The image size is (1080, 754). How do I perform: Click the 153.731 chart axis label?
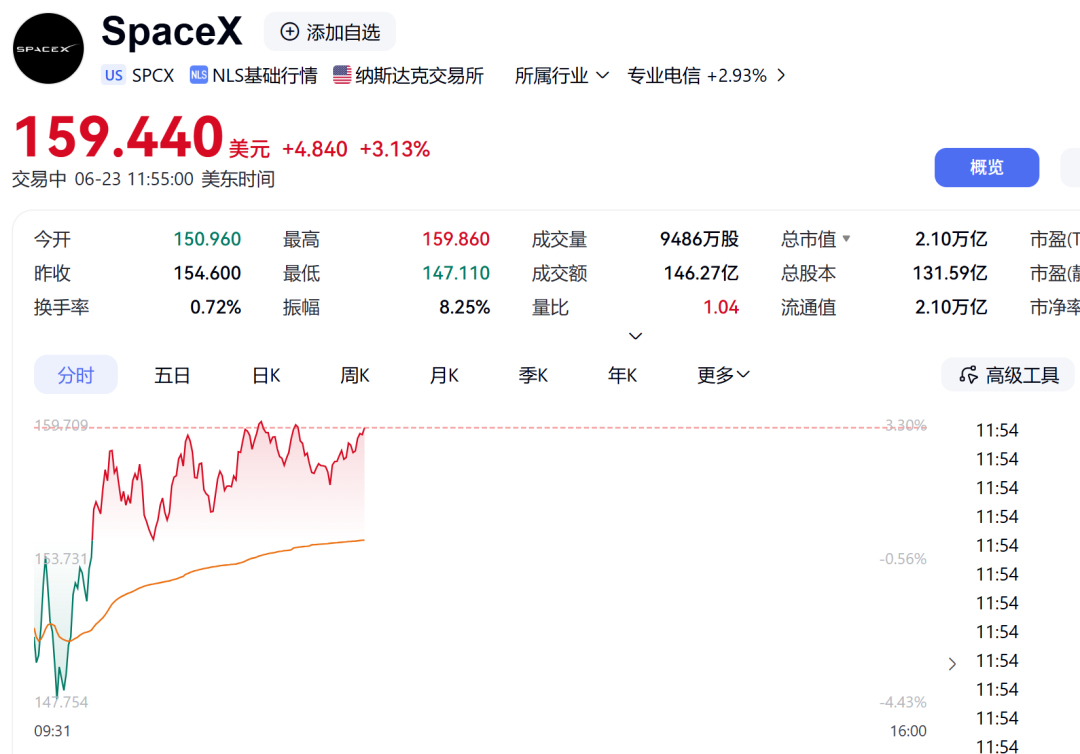[61, 558]
